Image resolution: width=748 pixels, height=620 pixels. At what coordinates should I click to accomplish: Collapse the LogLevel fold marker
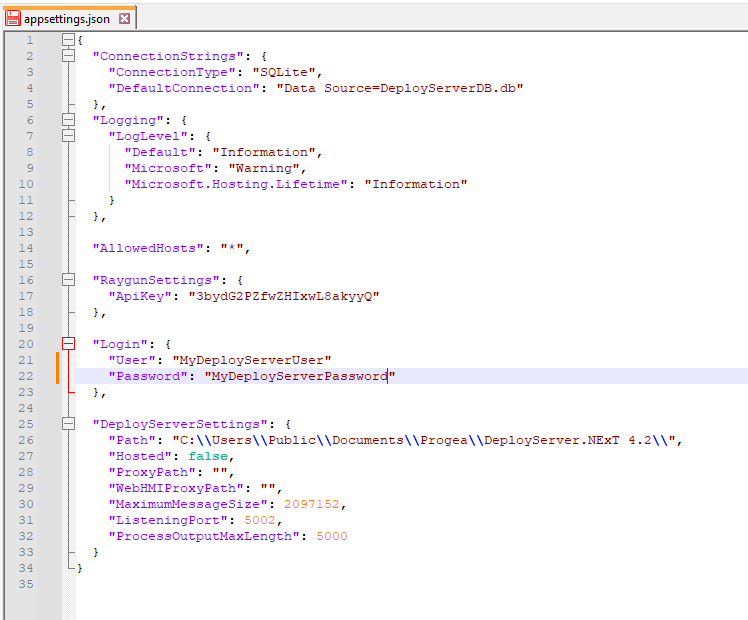(69, 136)
